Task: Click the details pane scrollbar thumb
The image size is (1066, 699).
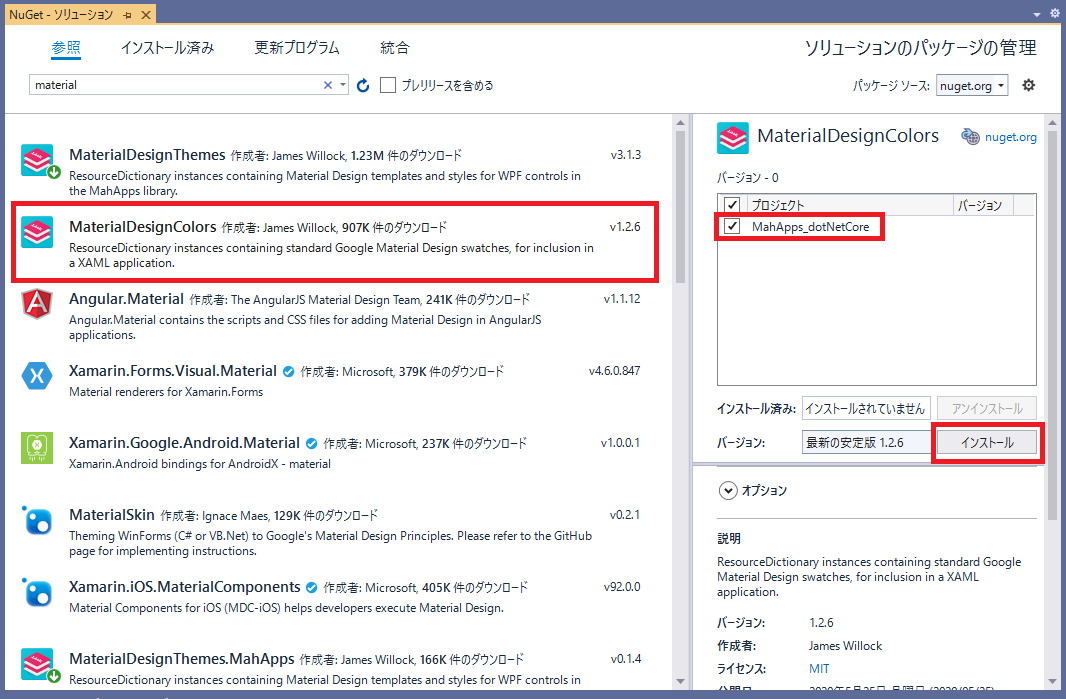Action: (x=1052, y=325)
